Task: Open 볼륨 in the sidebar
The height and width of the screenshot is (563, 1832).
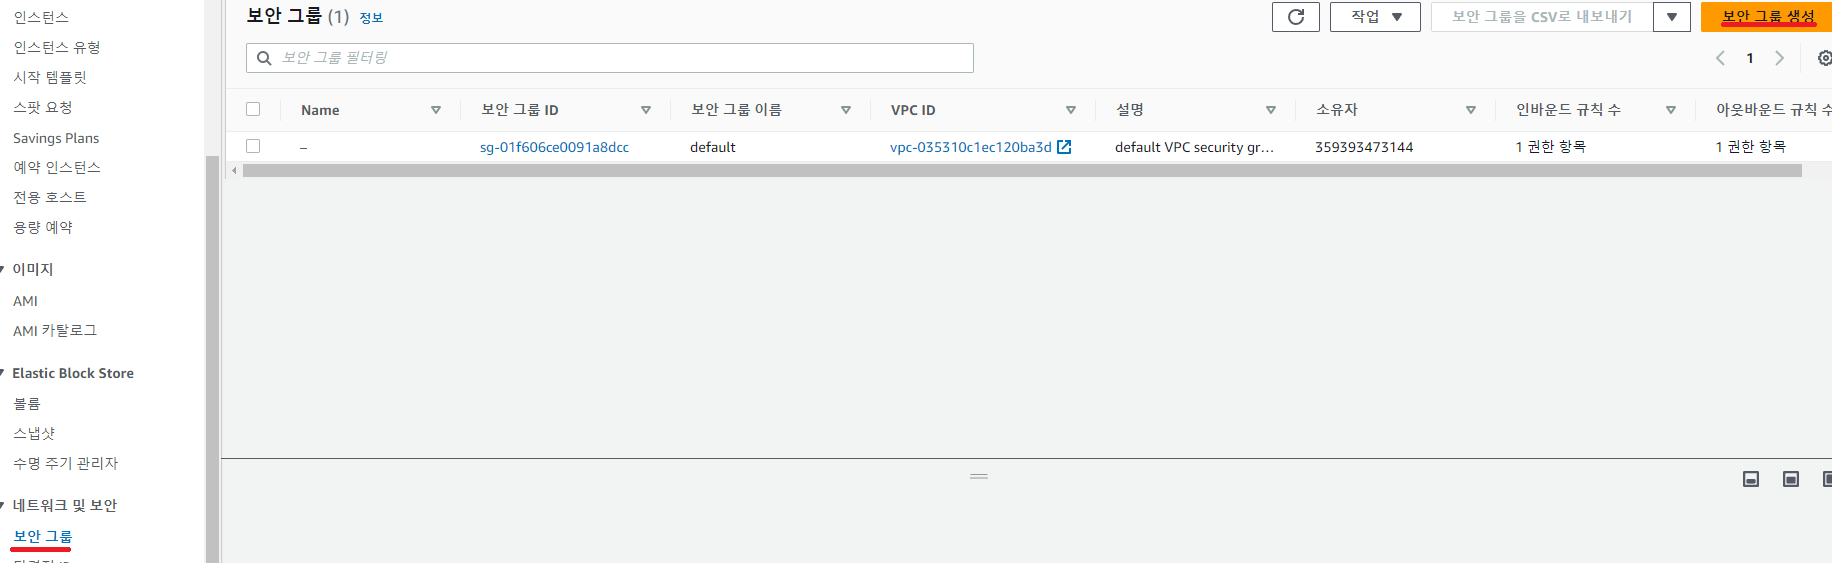Action: click(27, 403)
